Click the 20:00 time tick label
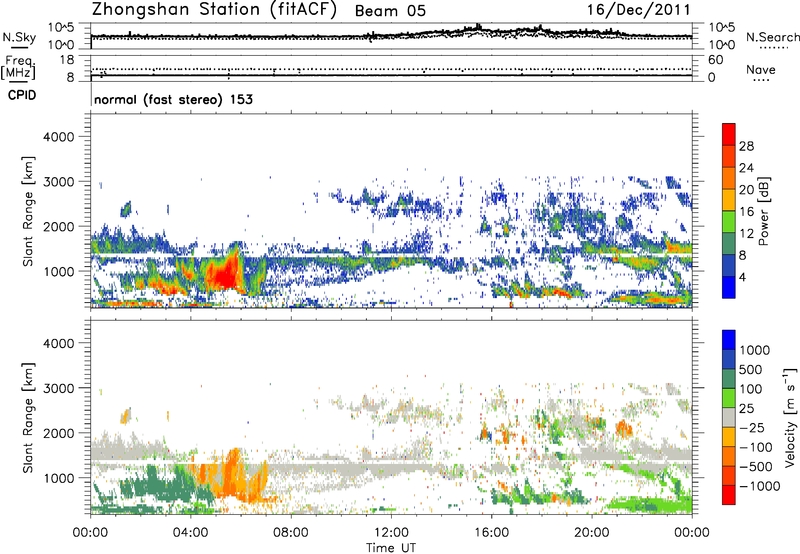The width and height of the screenshot is (800, 554). [591, 533]
